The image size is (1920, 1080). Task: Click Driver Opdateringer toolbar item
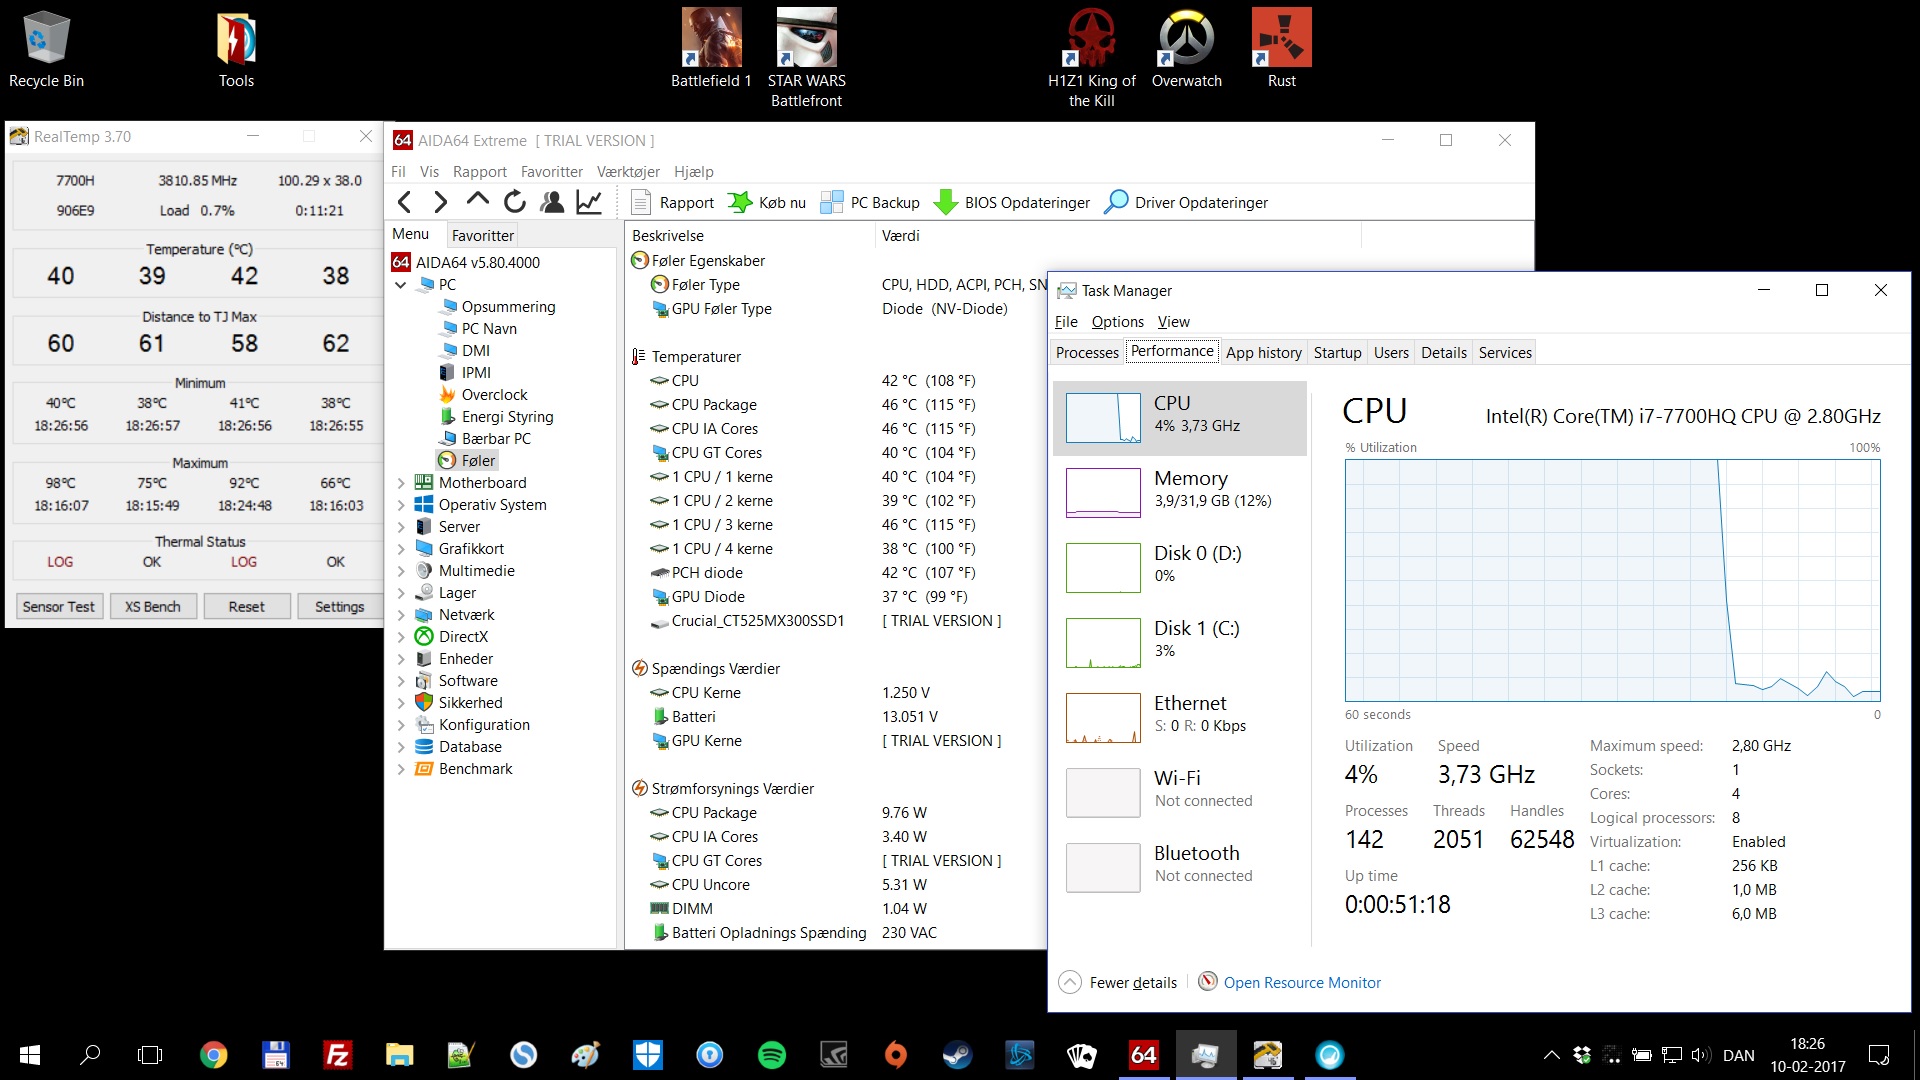1186,202
